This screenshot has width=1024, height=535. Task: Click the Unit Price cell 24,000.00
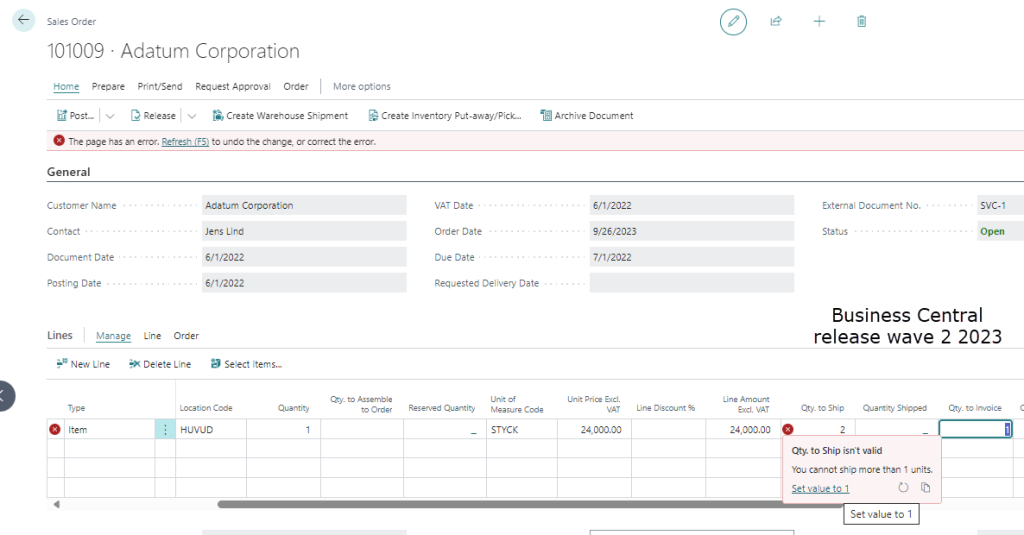(x=594, y=429)
